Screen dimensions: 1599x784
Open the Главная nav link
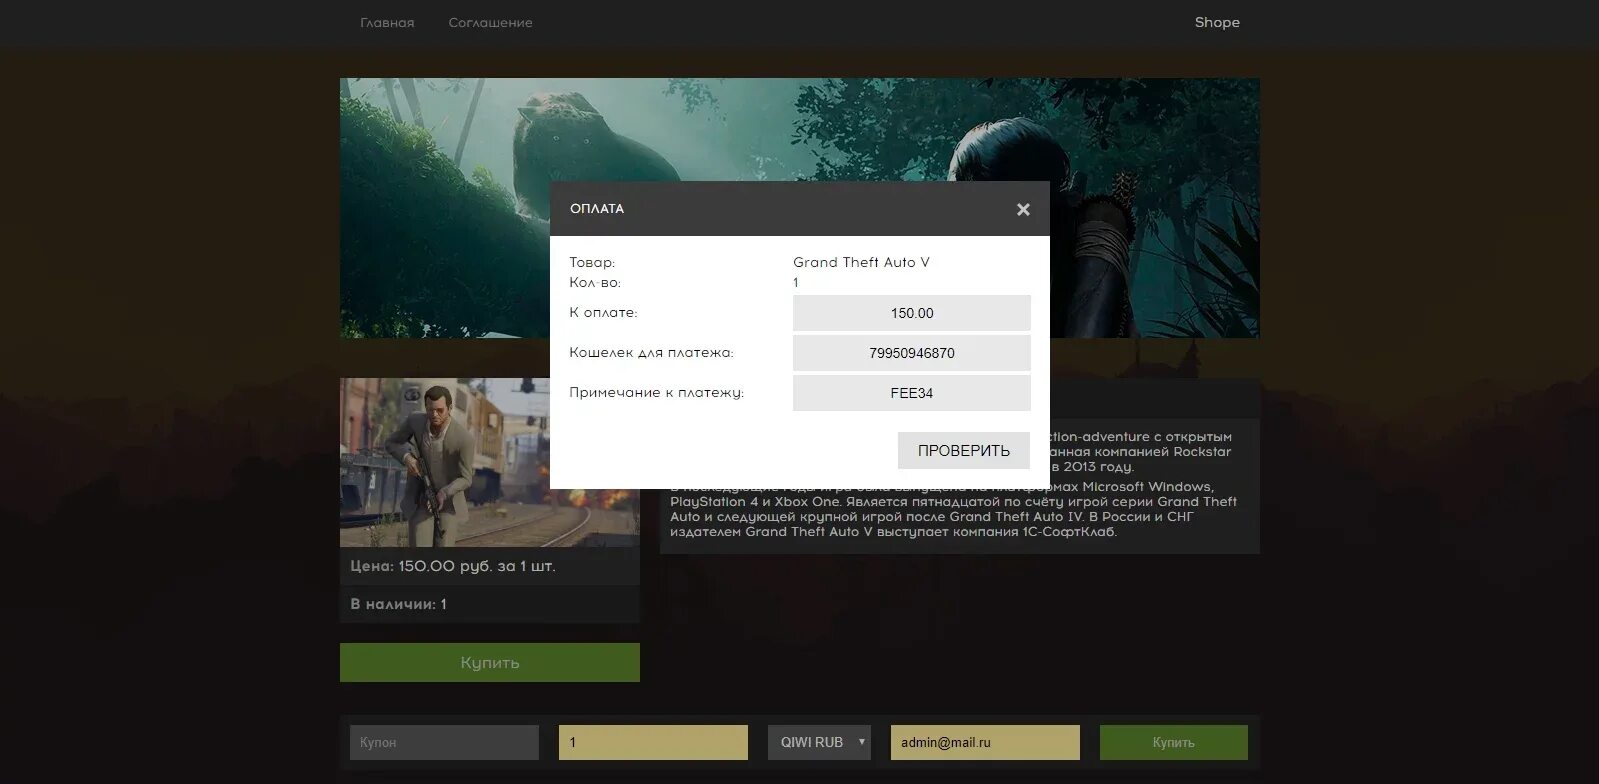click(387, 22)
